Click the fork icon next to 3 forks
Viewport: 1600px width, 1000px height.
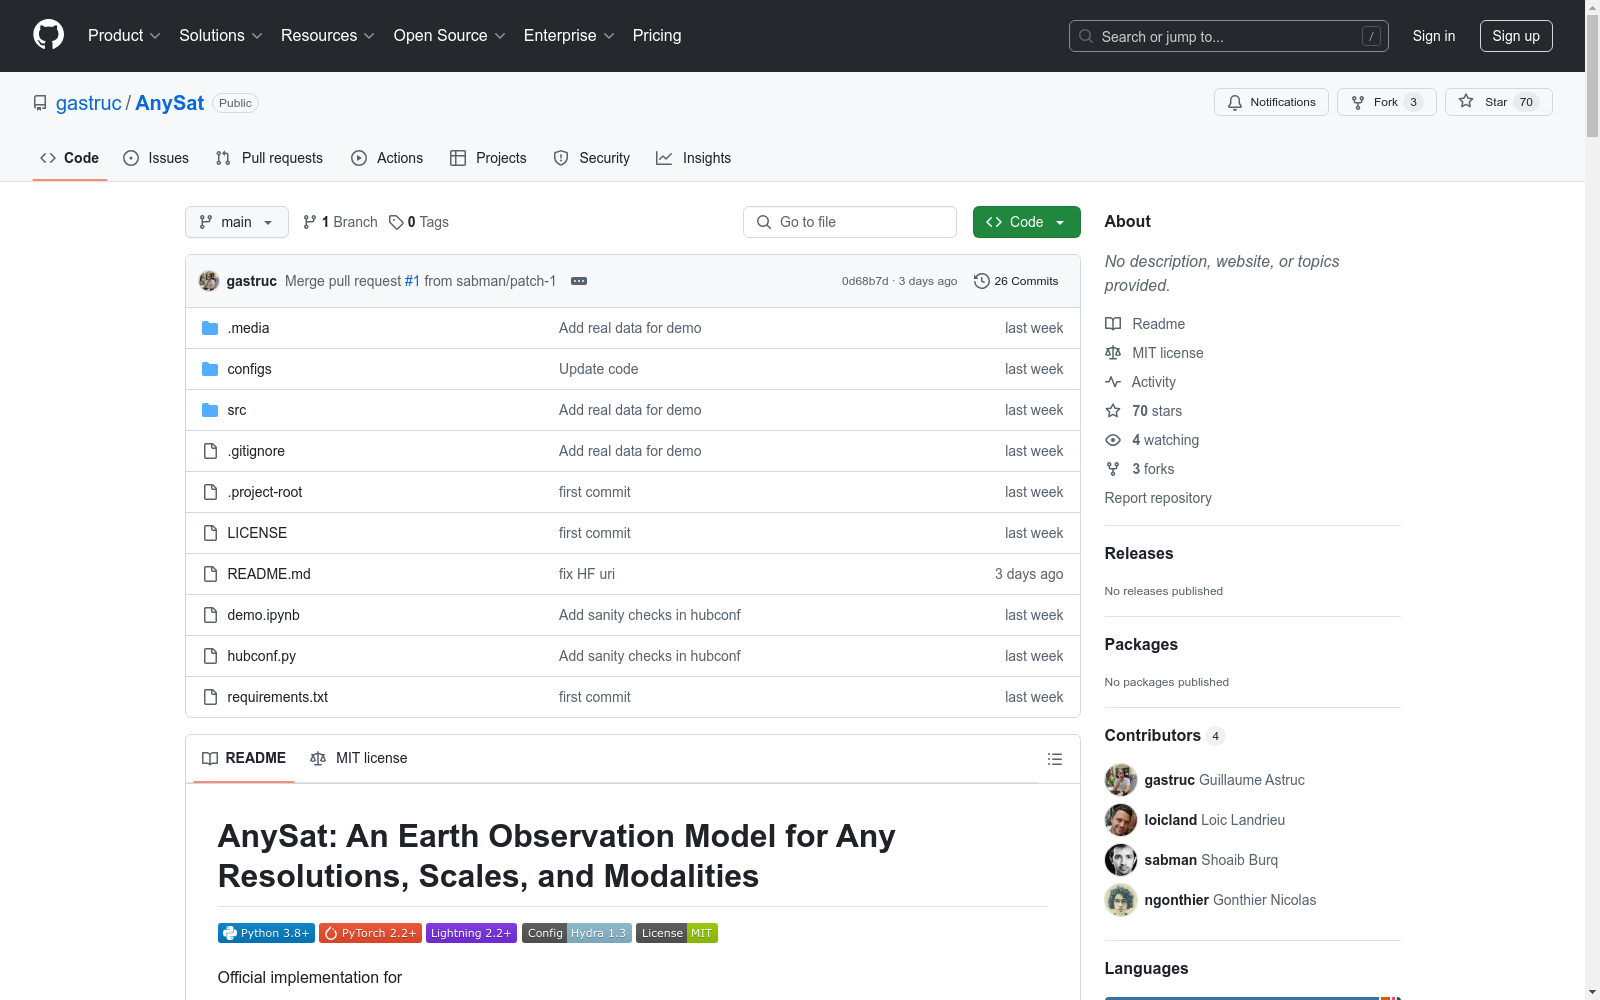click(x=1113, y=469)
